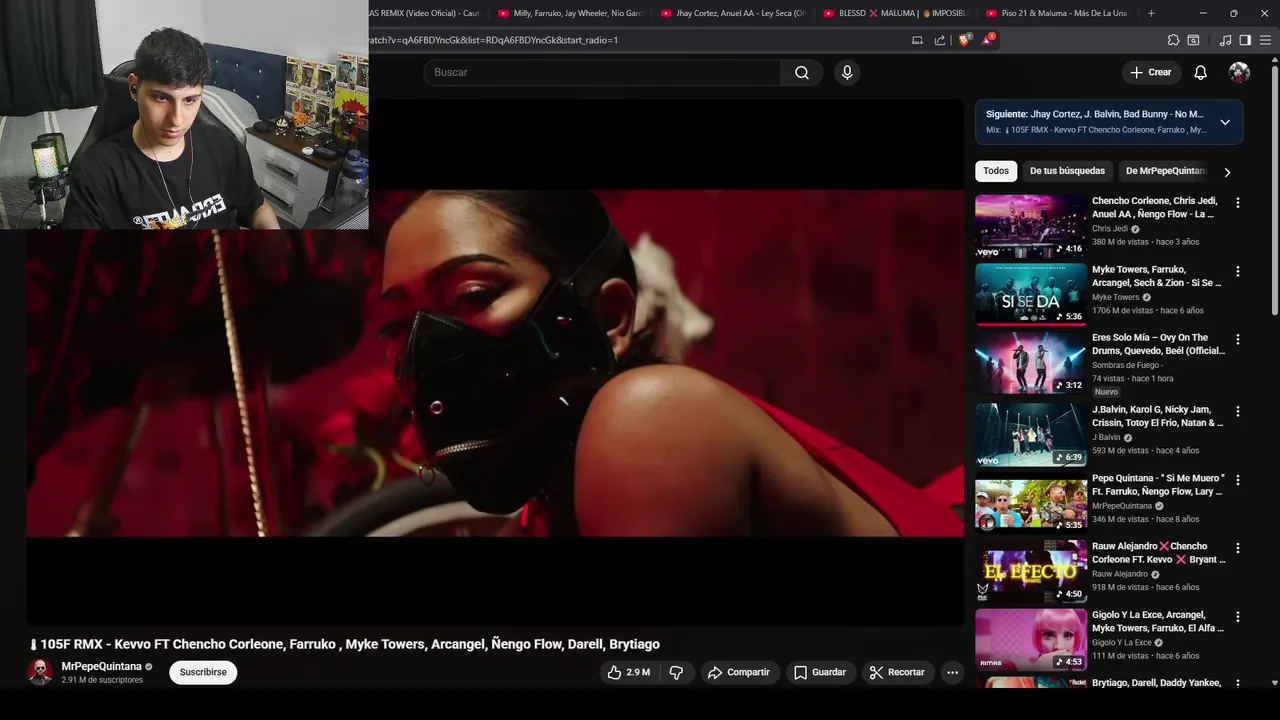
Task: Show more filter chips with right arrow
Action: pos(1227,172)
